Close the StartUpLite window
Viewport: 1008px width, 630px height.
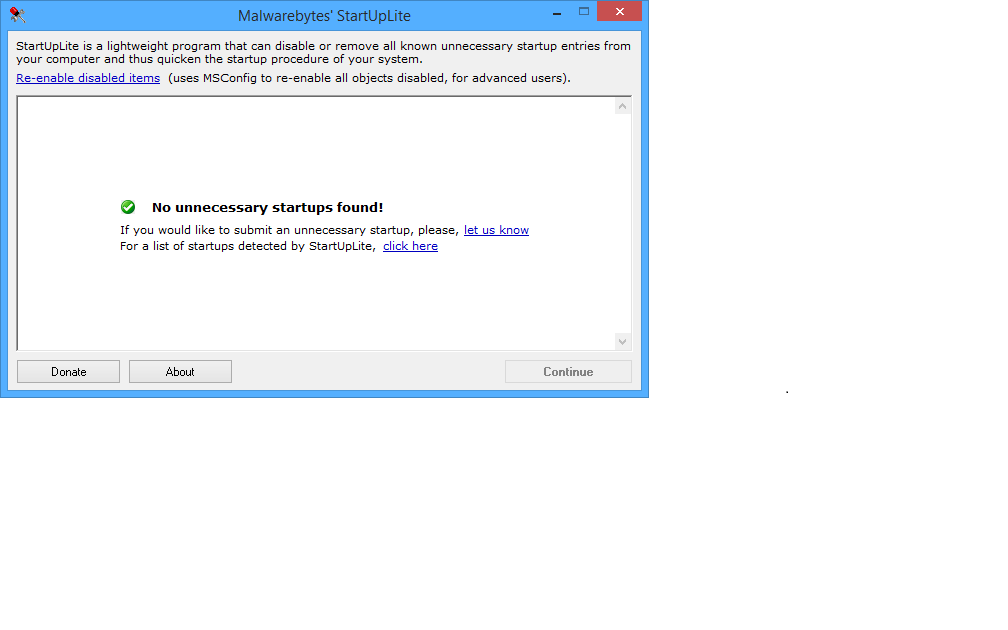619,12
